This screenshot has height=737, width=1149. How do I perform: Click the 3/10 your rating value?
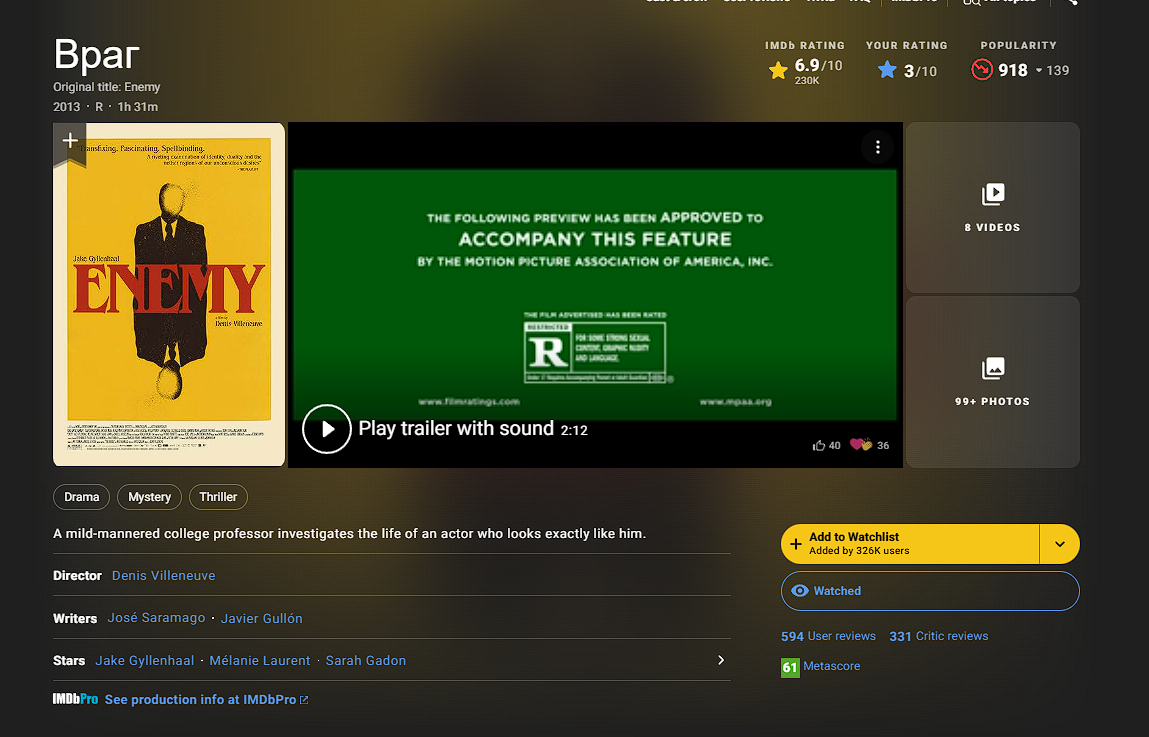click(x=920, y=71)
